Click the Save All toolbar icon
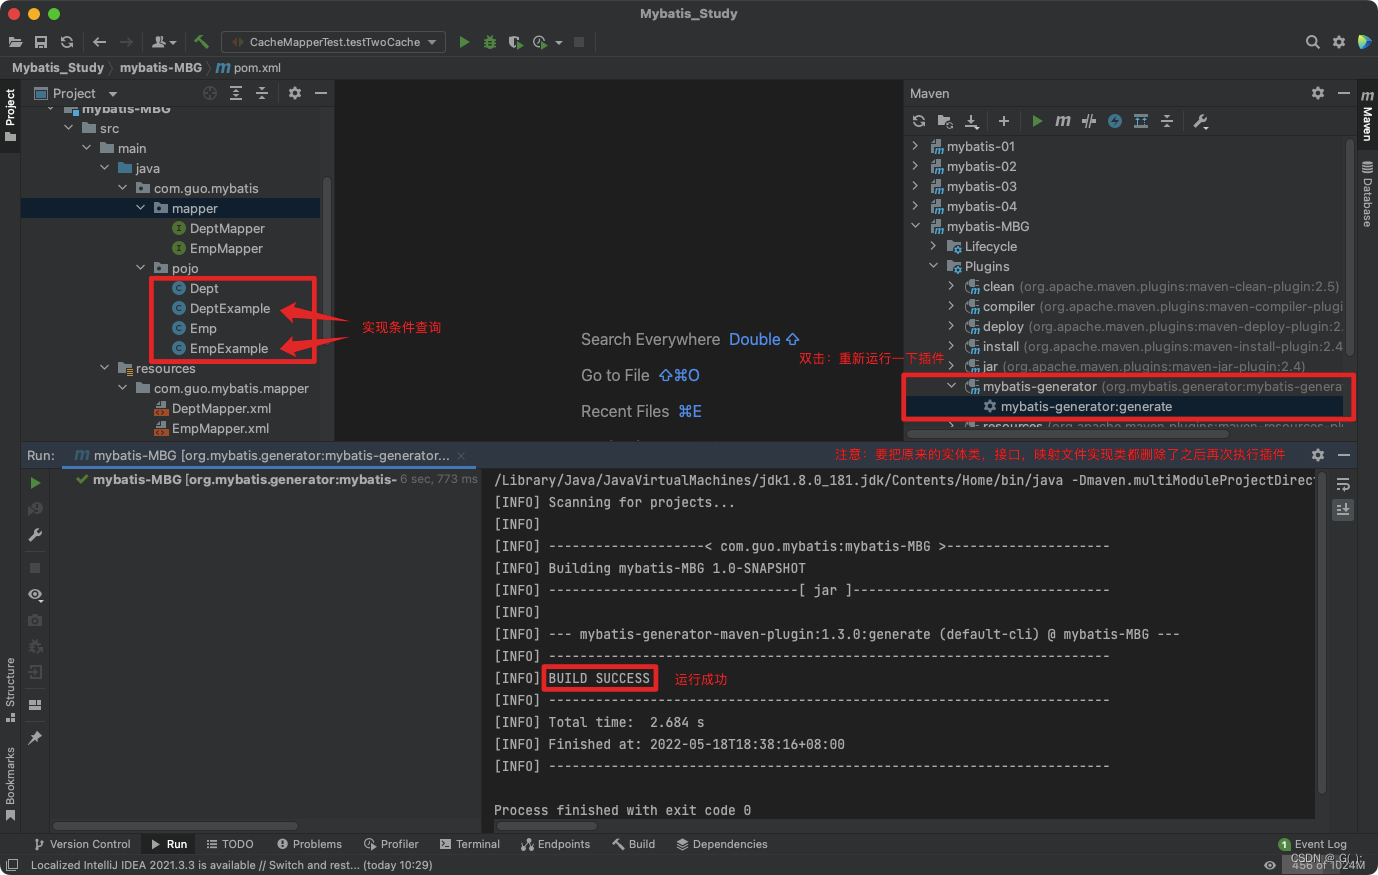This screenshot has height=875, width=1378. [41, 42]
